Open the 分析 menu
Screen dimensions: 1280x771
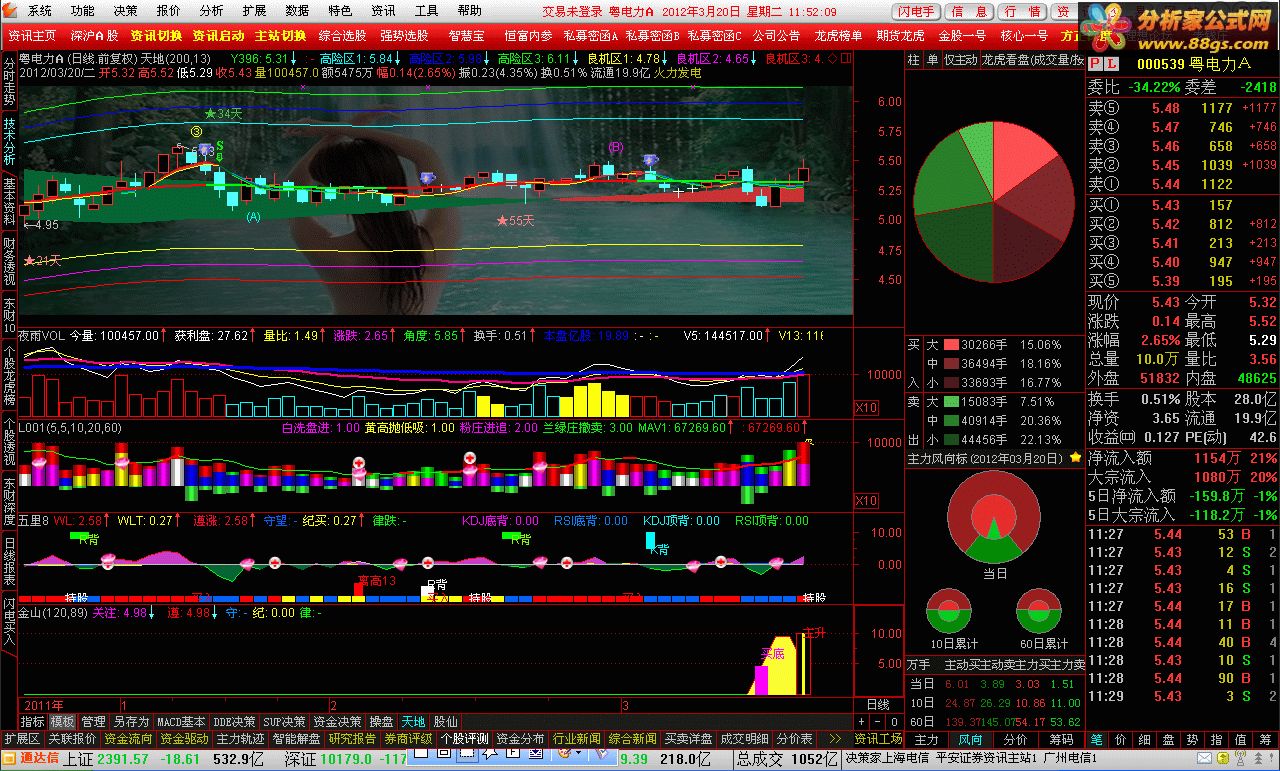pos(211,11)
